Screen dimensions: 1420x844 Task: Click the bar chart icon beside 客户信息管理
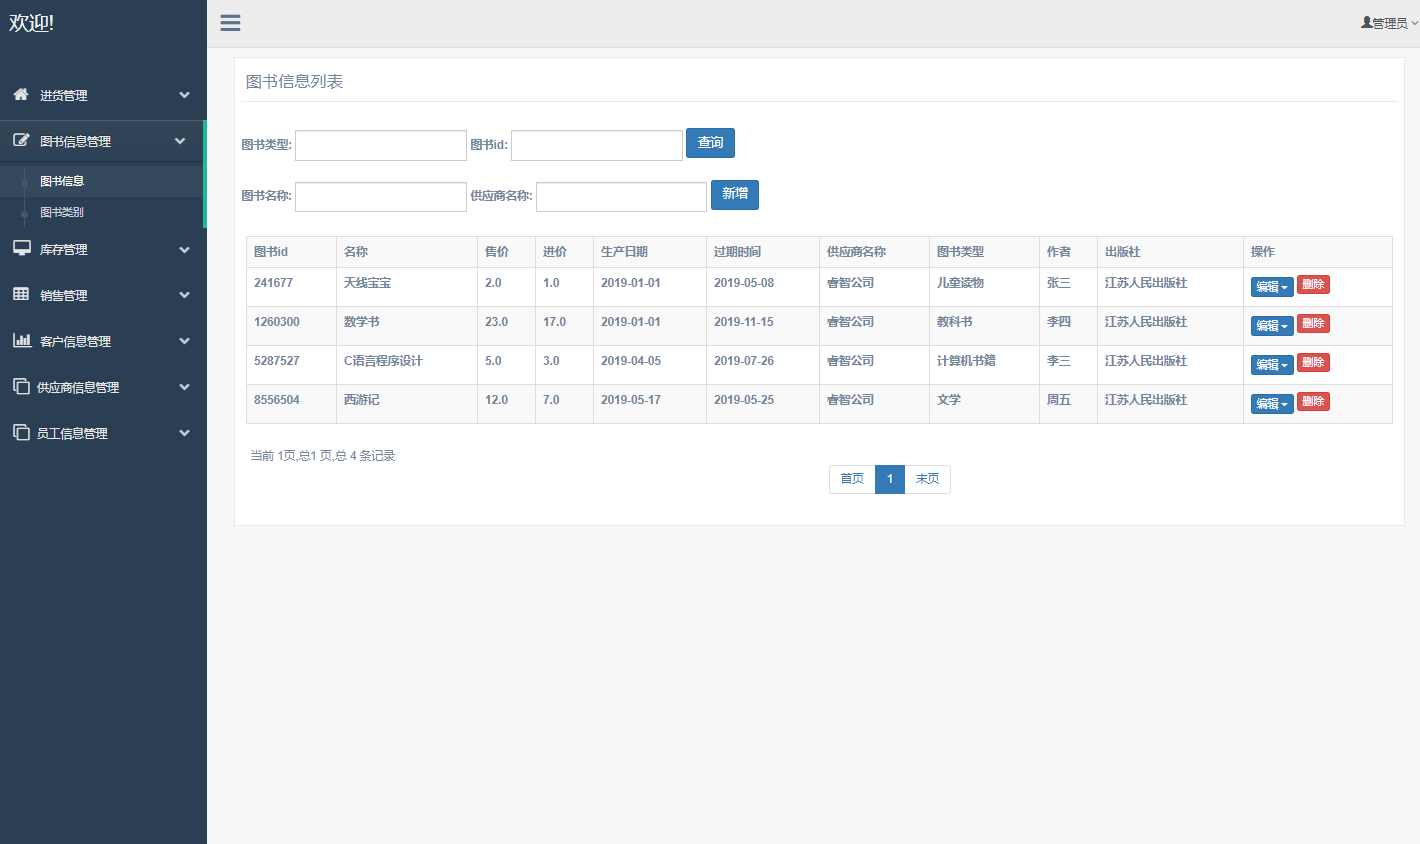[21, 340]
